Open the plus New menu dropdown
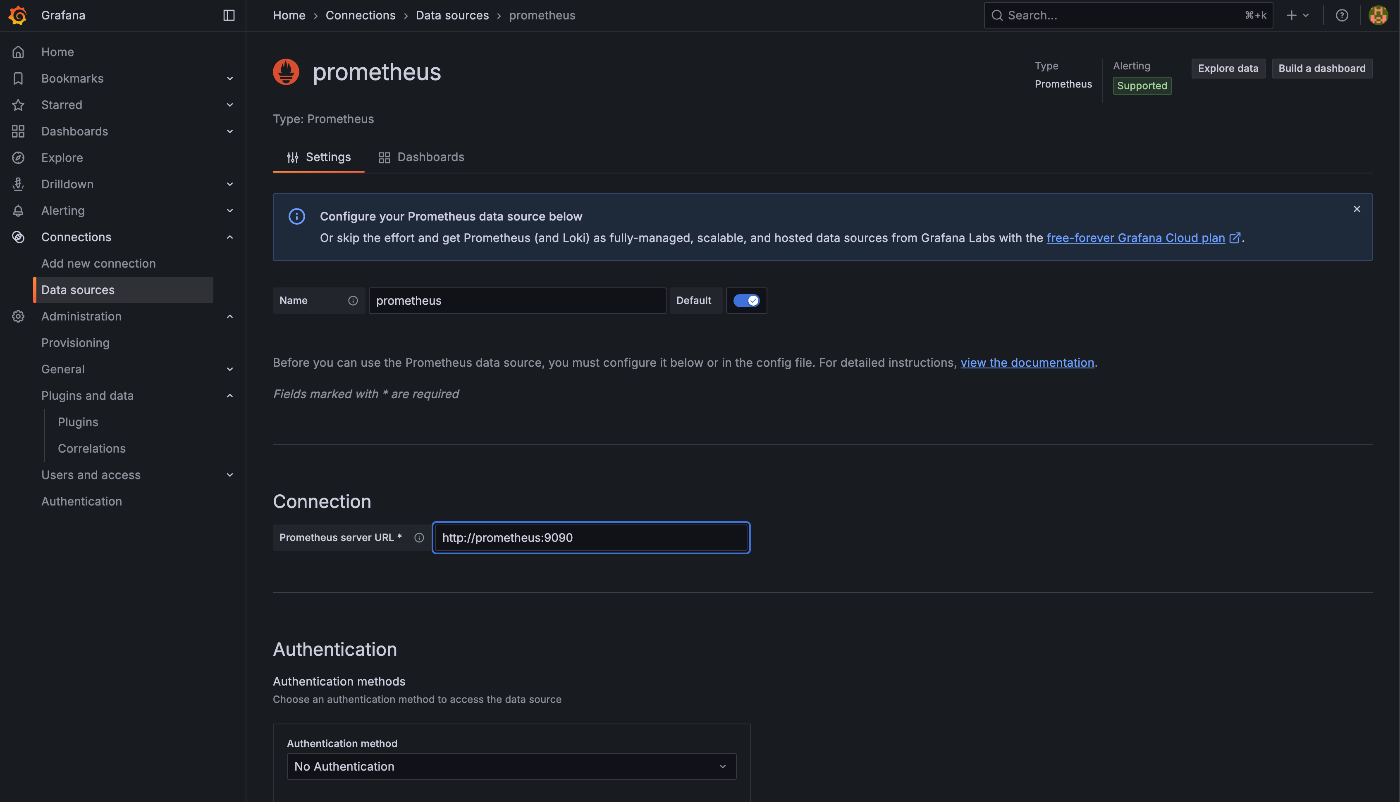The width and height of the screenshot is (1400, 802). (1298, 15)
